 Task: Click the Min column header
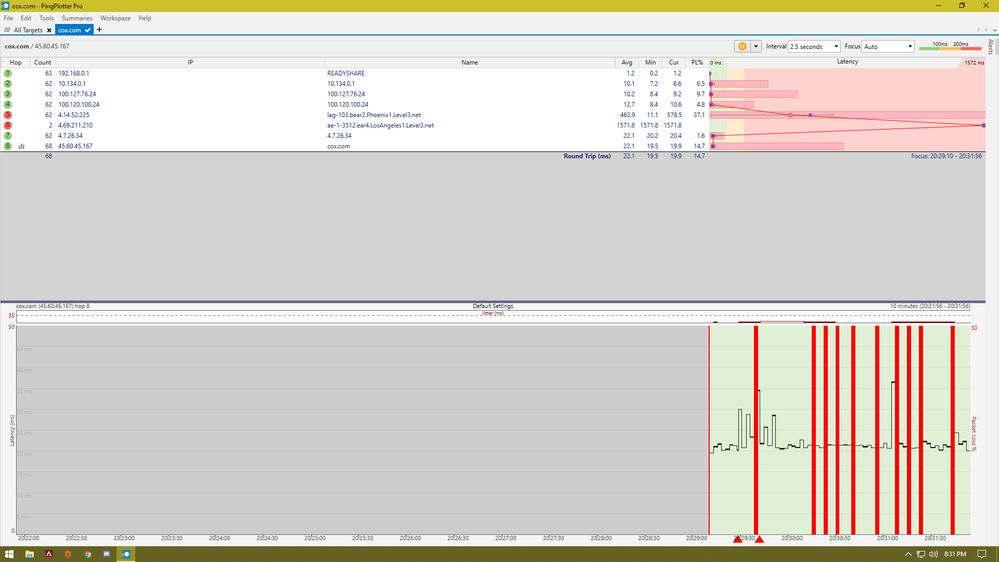650,62
